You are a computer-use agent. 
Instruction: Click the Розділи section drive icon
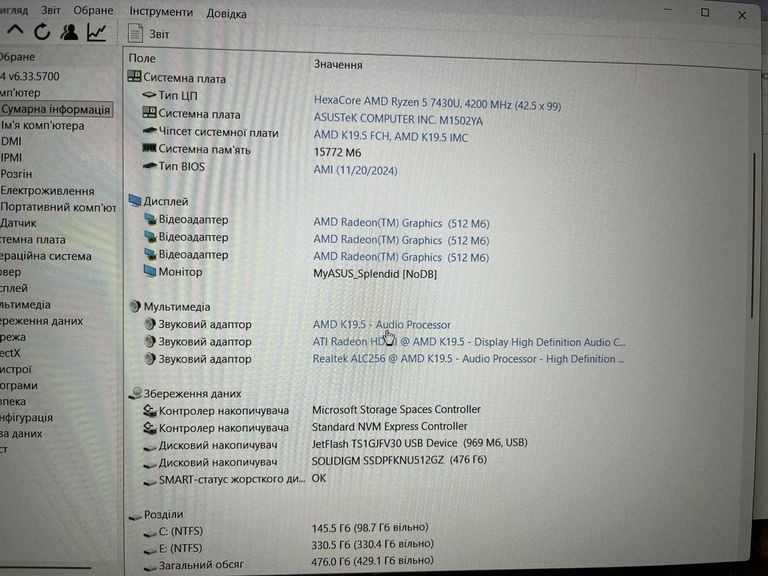point(135,516)
